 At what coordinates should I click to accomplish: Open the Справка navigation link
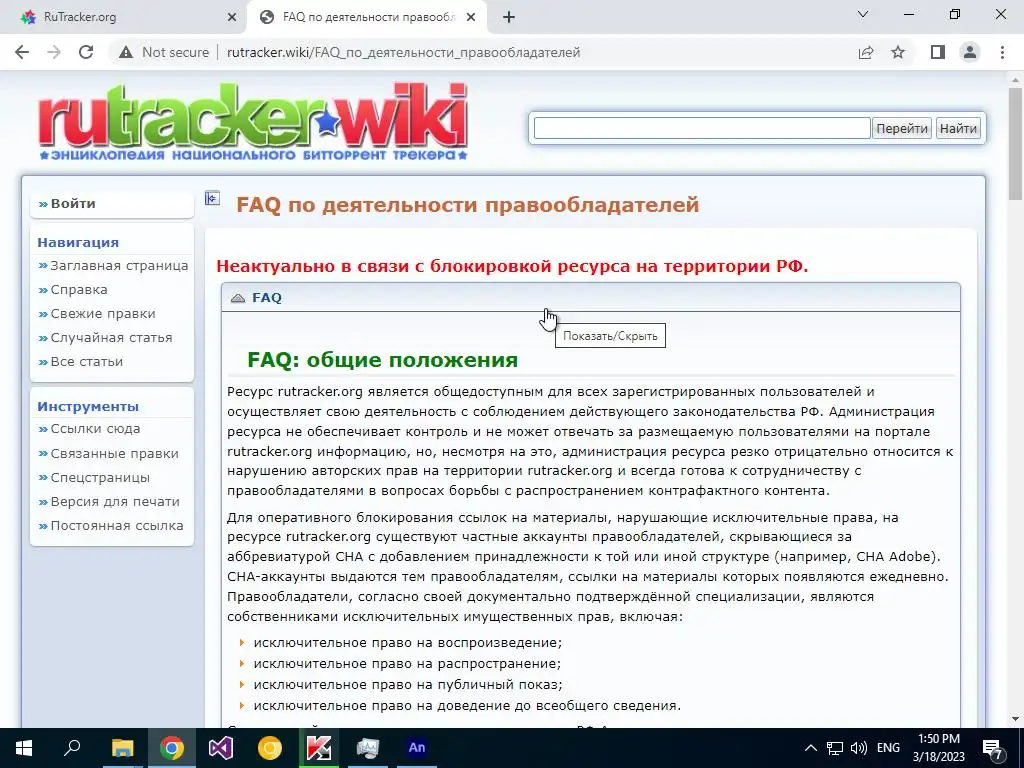pos(79,290)
